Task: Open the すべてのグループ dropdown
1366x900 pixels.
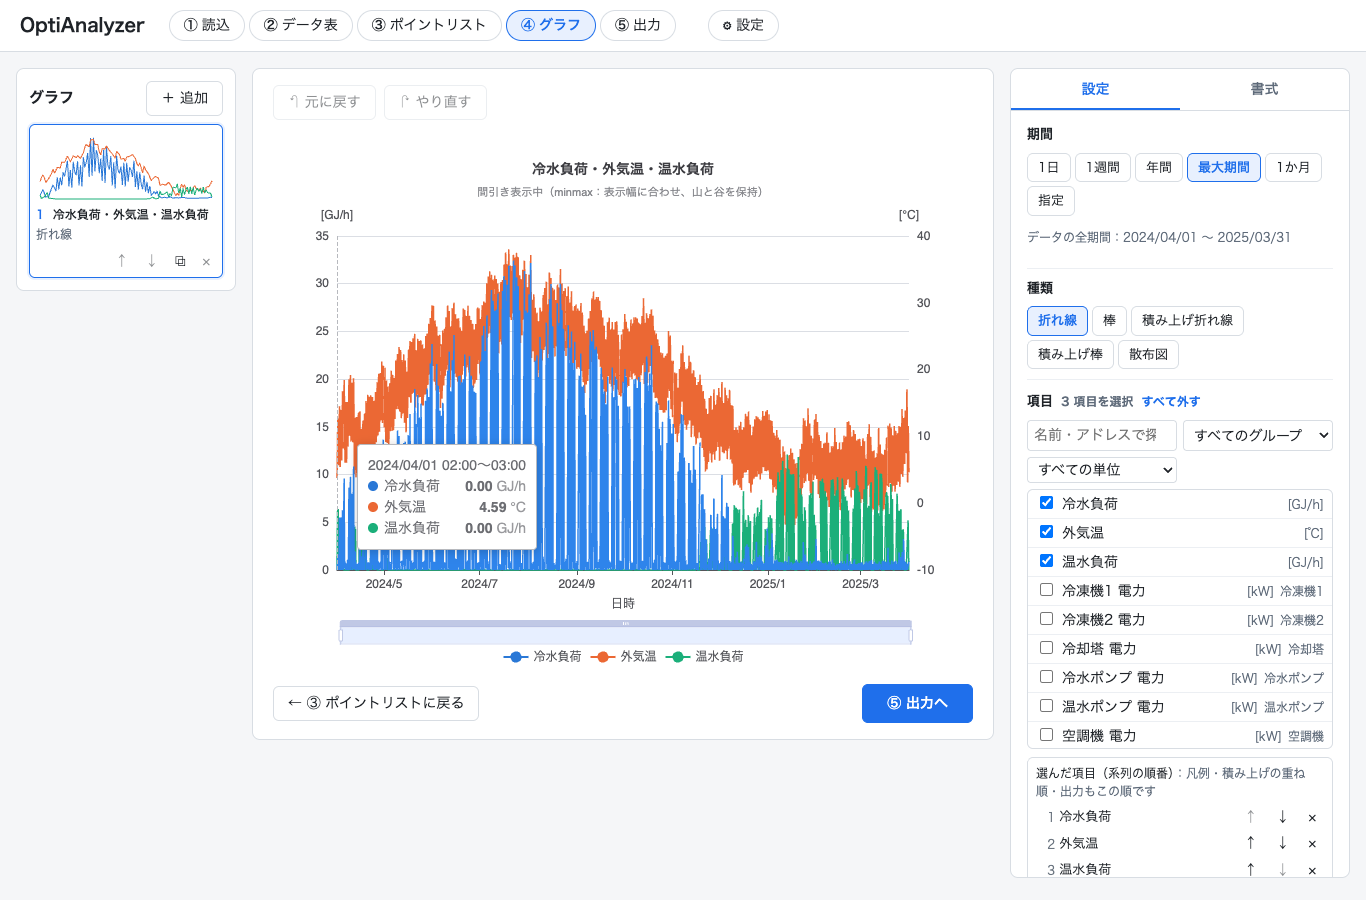Action: (1258, 435)
